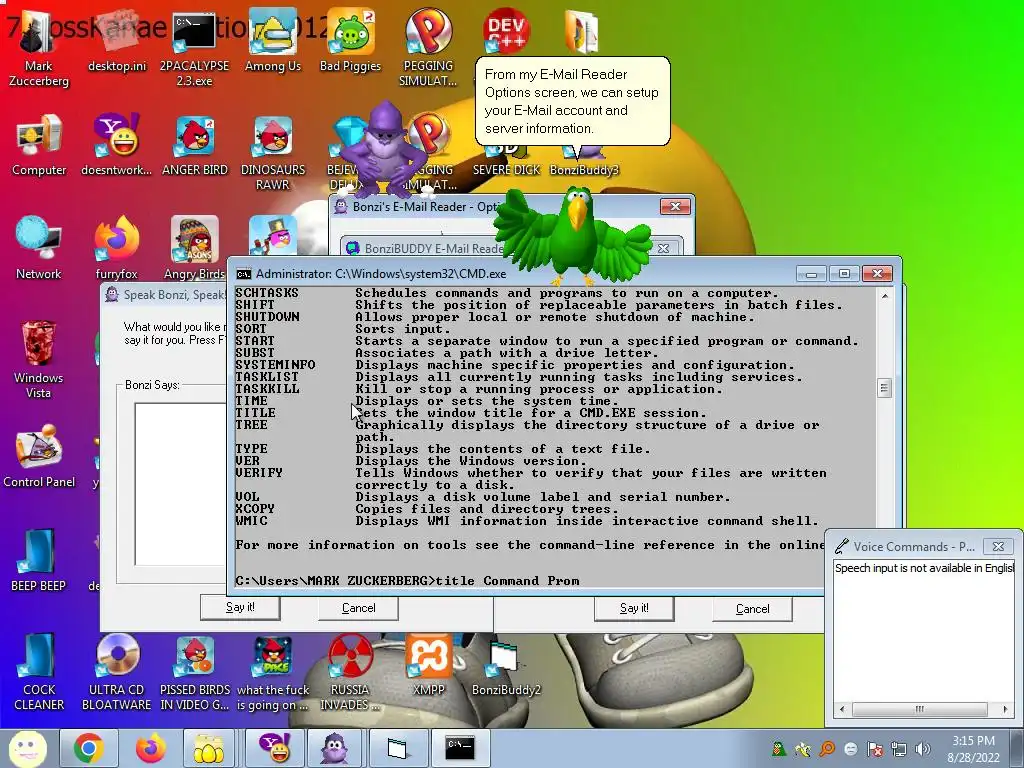Open the Angry Birds Seasons icon
1024x768 pixels.
pyautogui.click(x=195, y=249)
